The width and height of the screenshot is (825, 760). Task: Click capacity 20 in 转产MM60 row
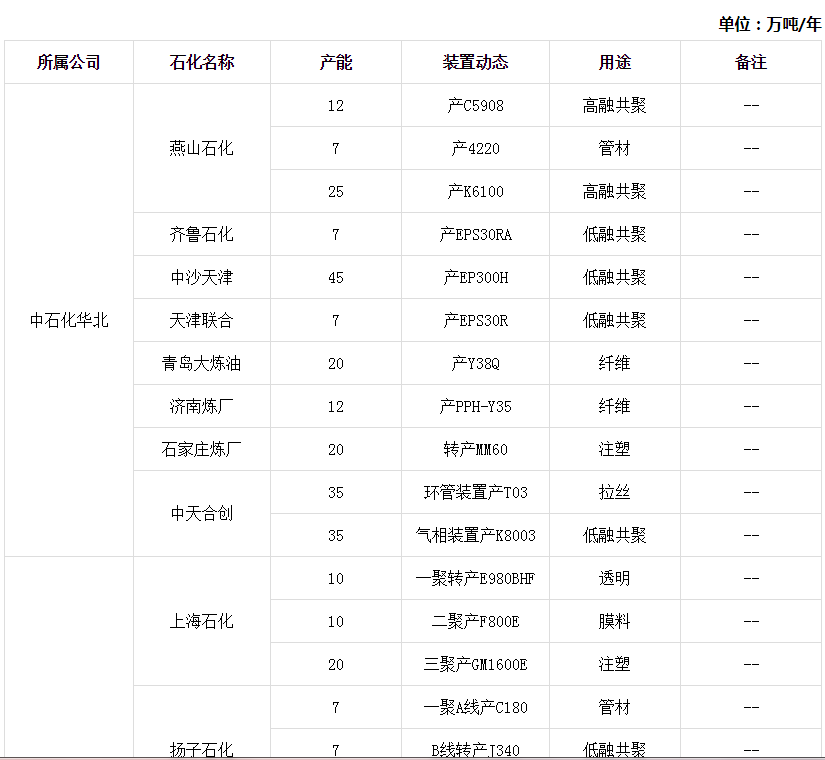[x=336, y=449]
